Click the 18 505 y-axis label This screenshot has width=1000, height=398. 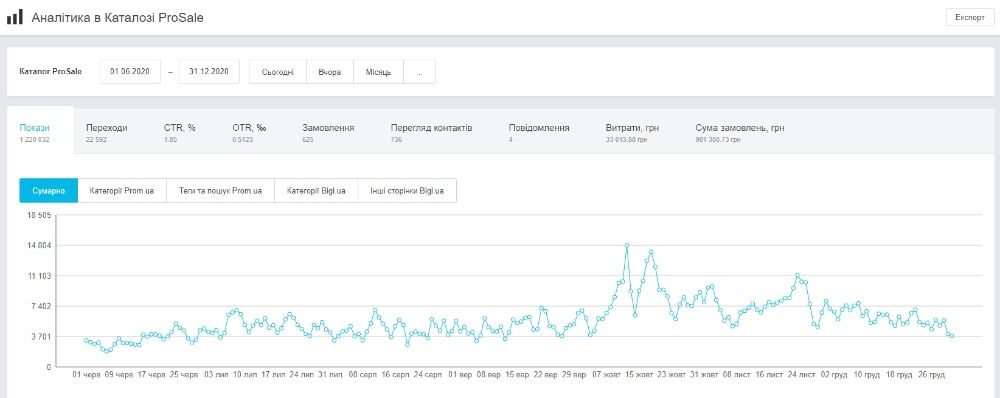point(40,216)
